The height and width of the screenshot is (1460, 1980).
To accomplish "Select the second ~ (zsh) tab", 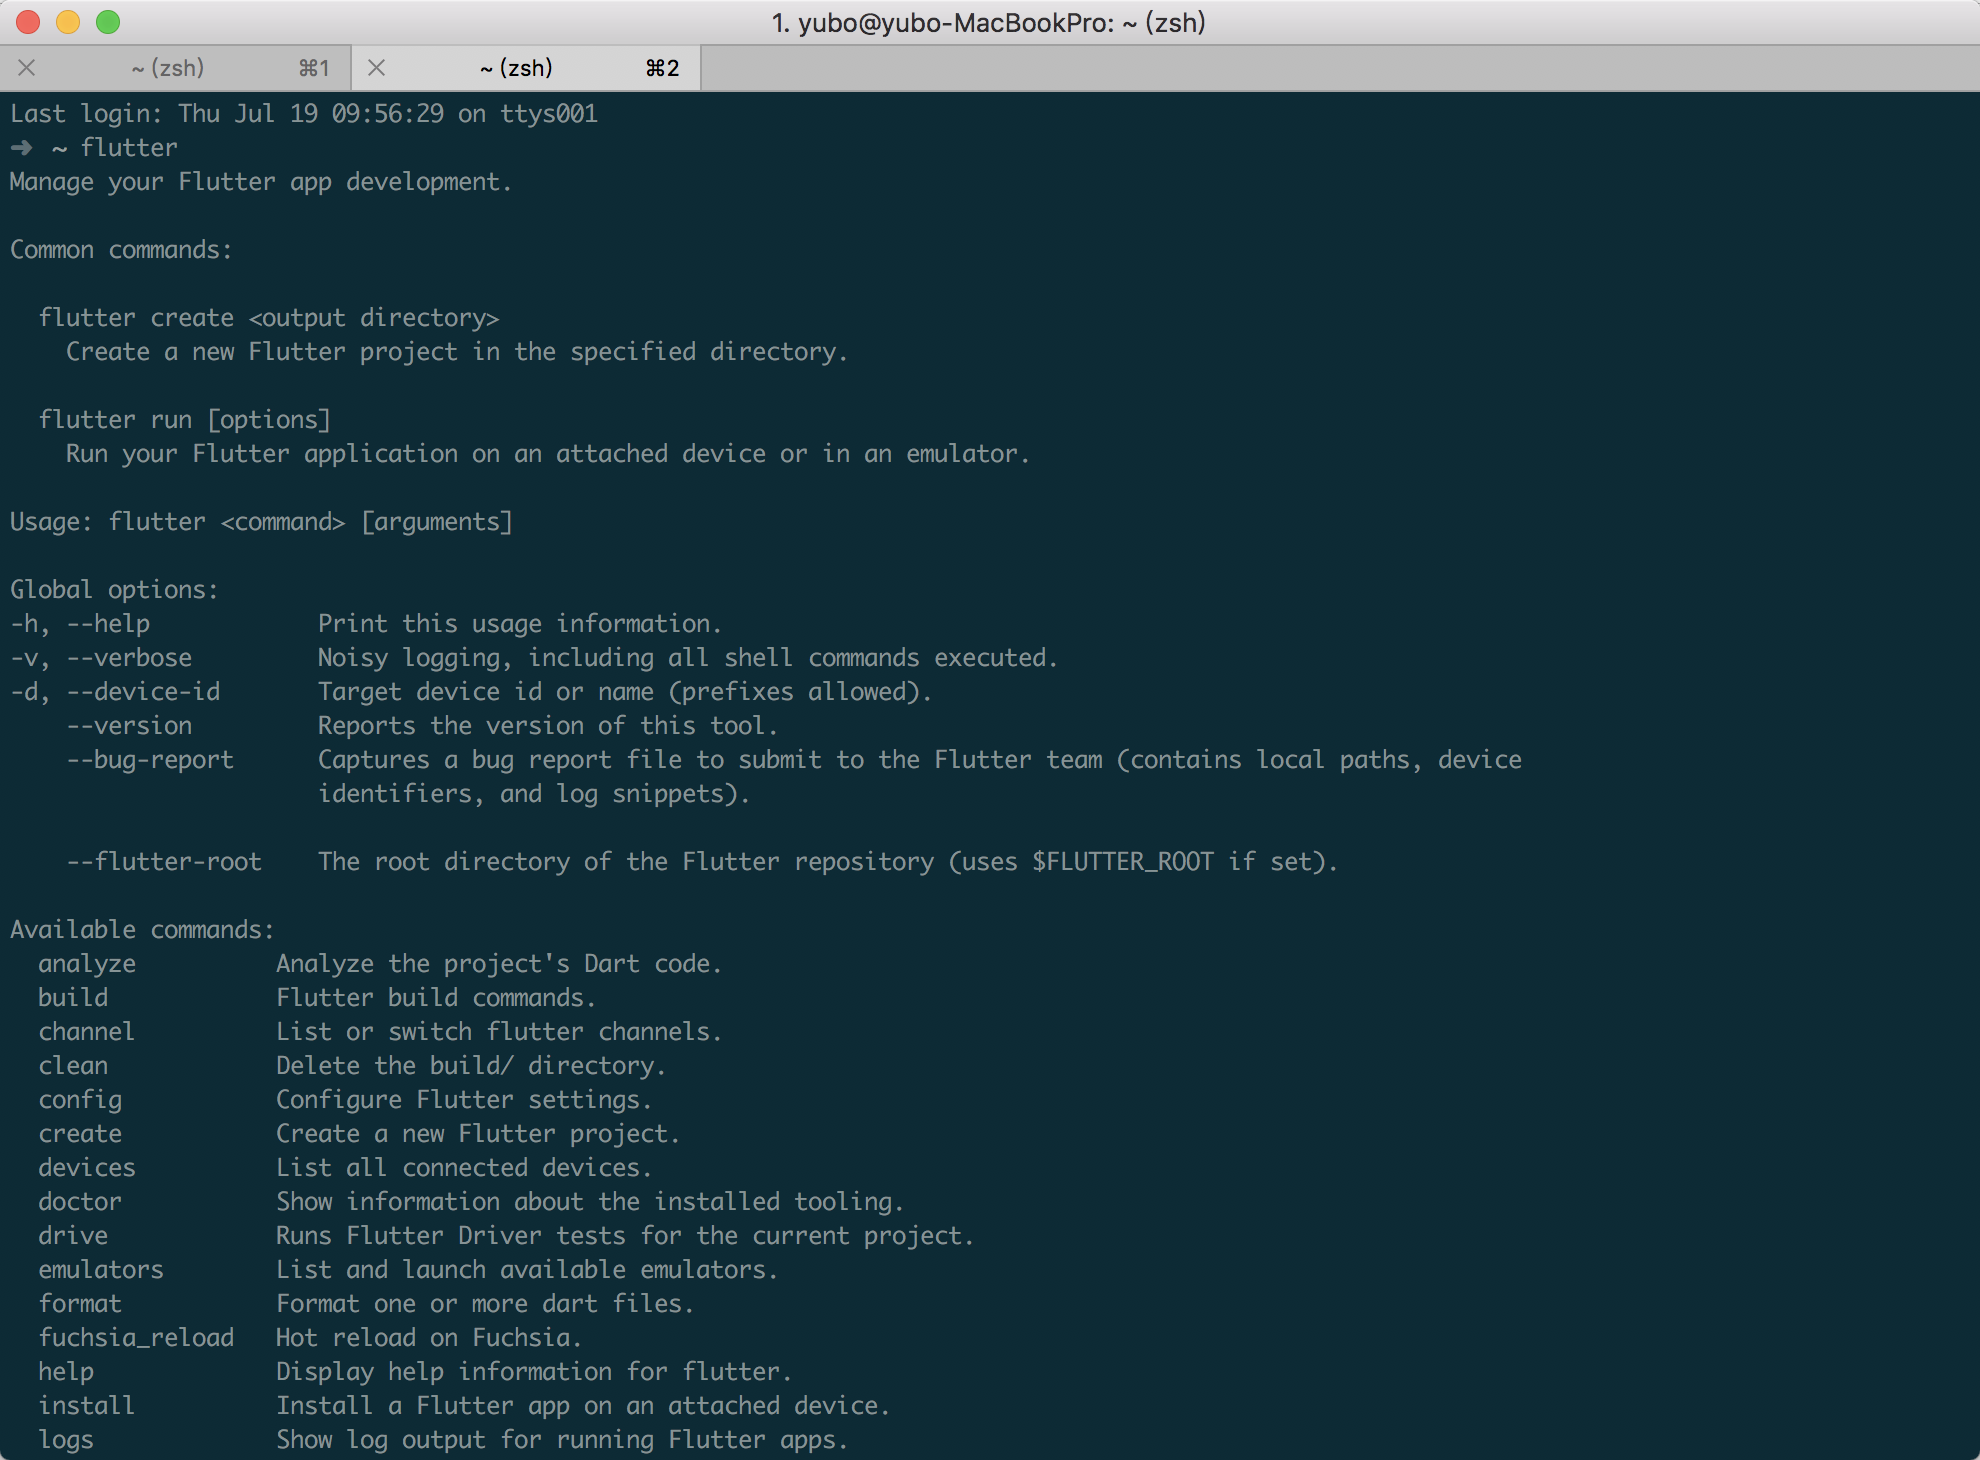I will click(527, 68).
